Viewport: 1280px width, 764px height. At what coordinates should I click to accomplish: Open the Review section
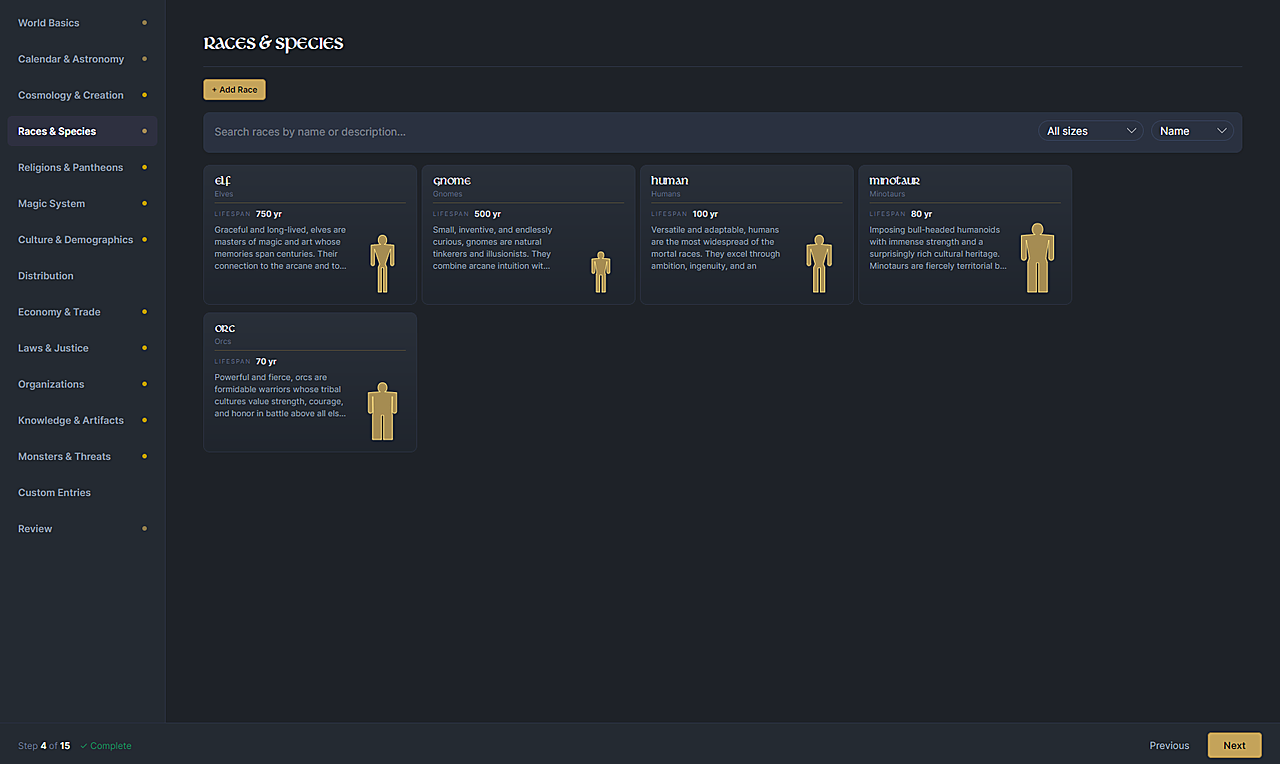(82, 528)
